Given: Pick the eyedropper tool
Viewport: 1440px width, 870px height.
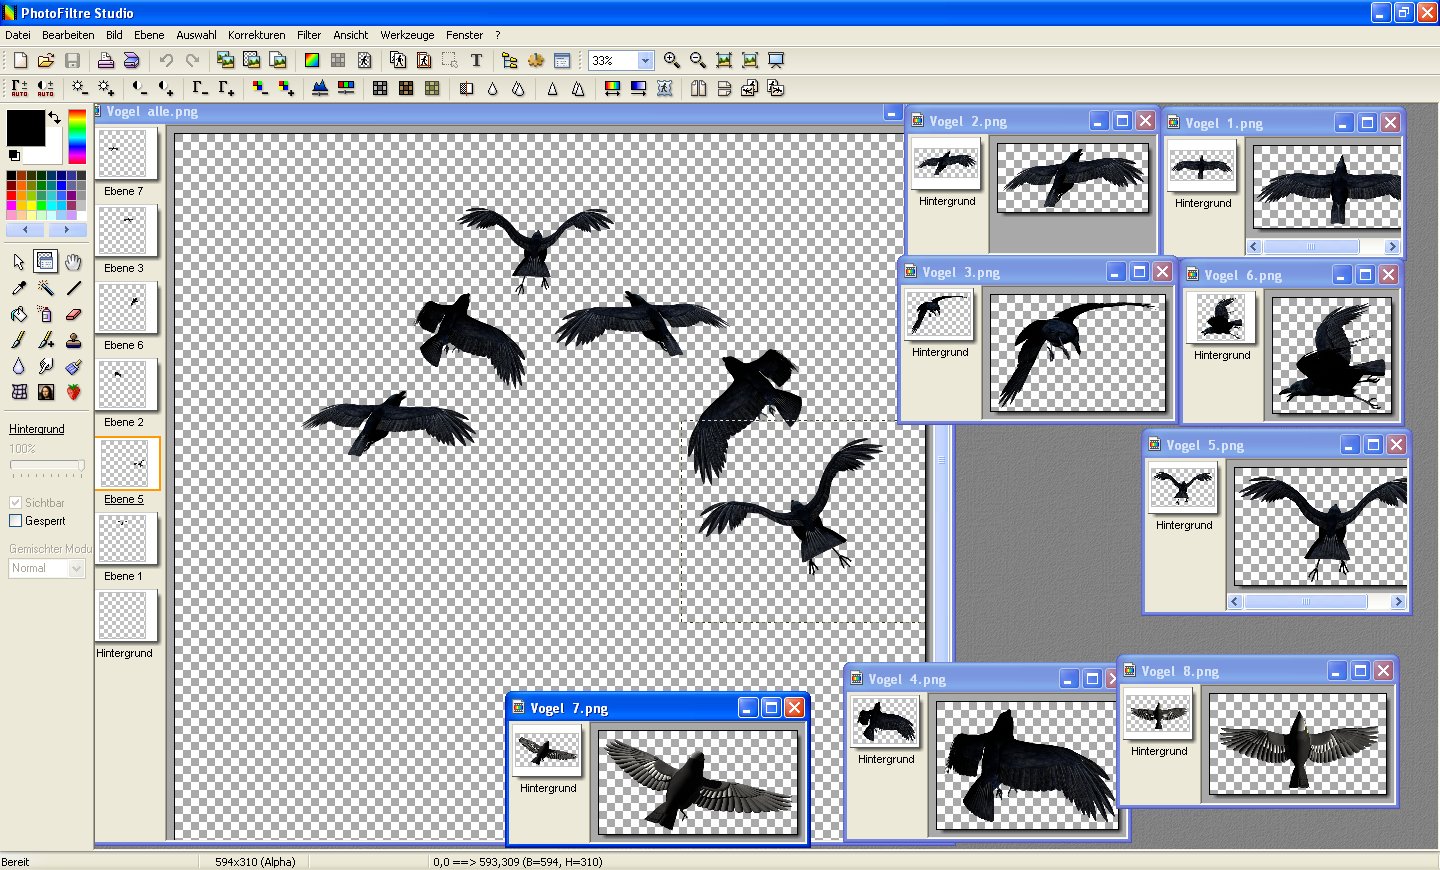Looking at the screenshot, I should (19, 288).
